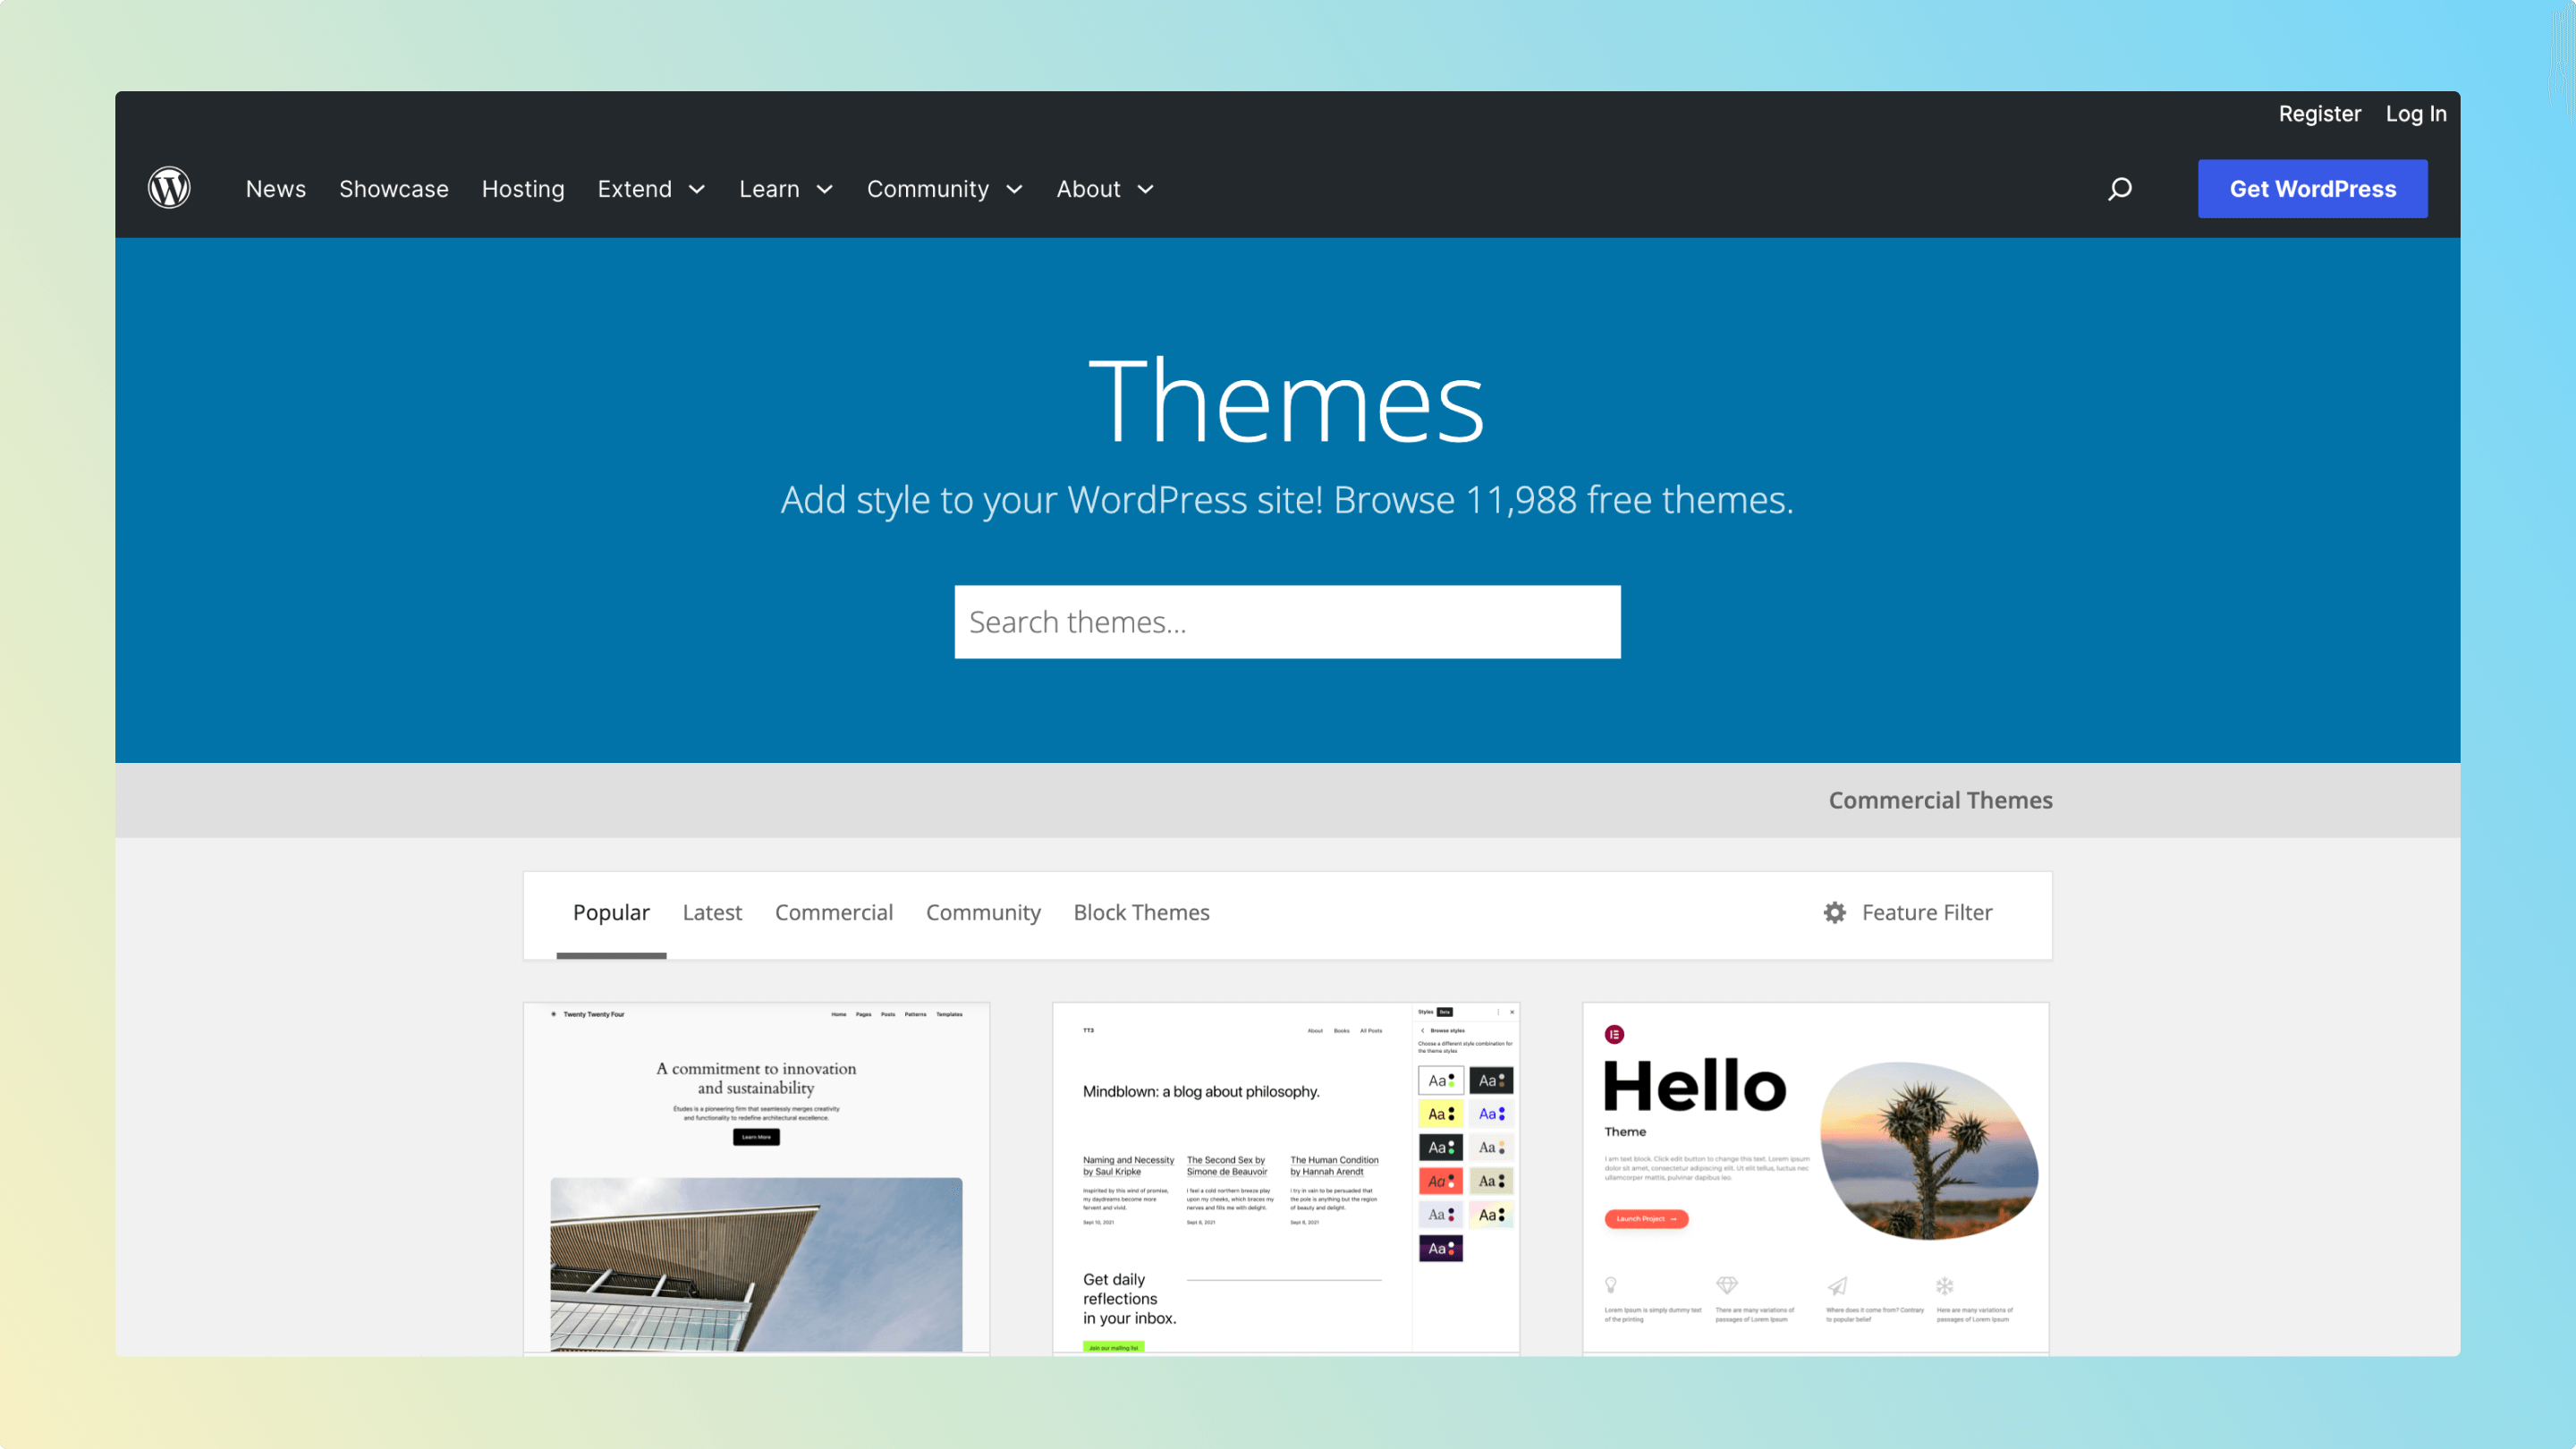The height and width of the screenshot is (1449, 2576).
Task: Switch to the Community themes tab
Action: [x=983, y=912]
